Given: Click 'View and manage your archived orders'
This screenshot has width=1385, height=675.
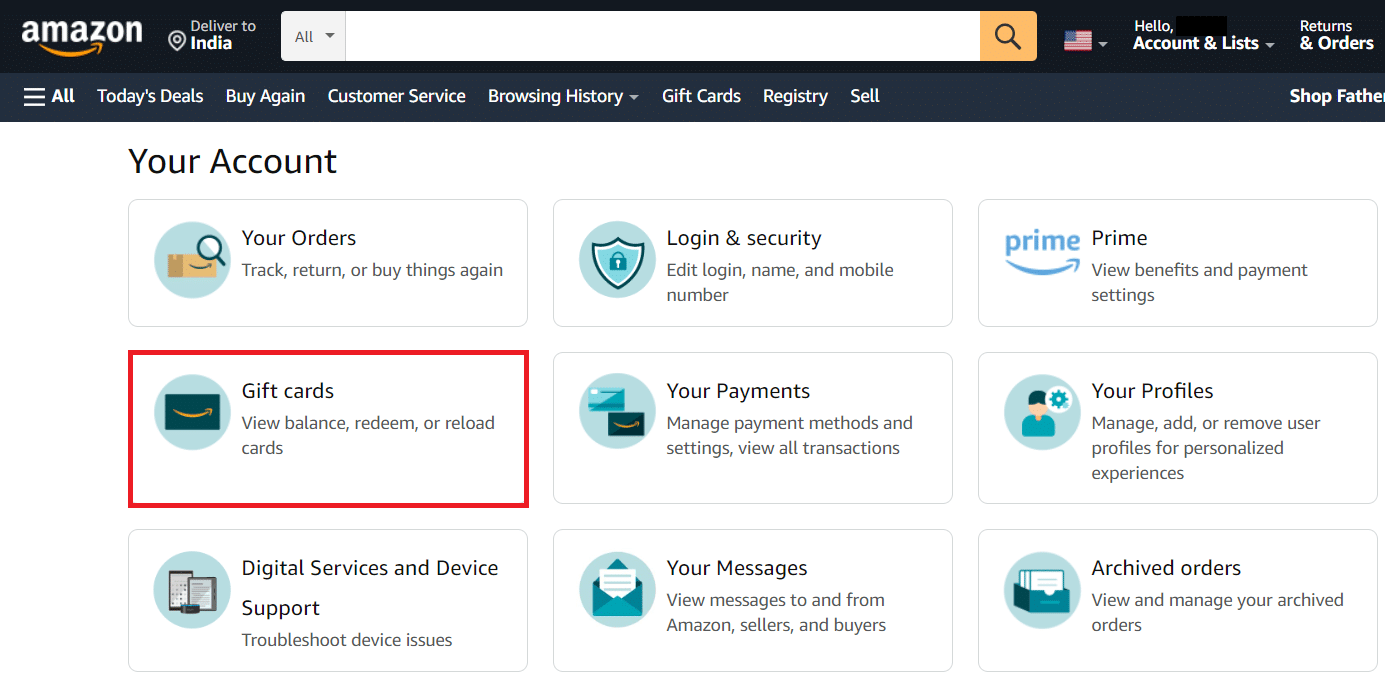Looking at the screenshot, I should coord(1217,612).
